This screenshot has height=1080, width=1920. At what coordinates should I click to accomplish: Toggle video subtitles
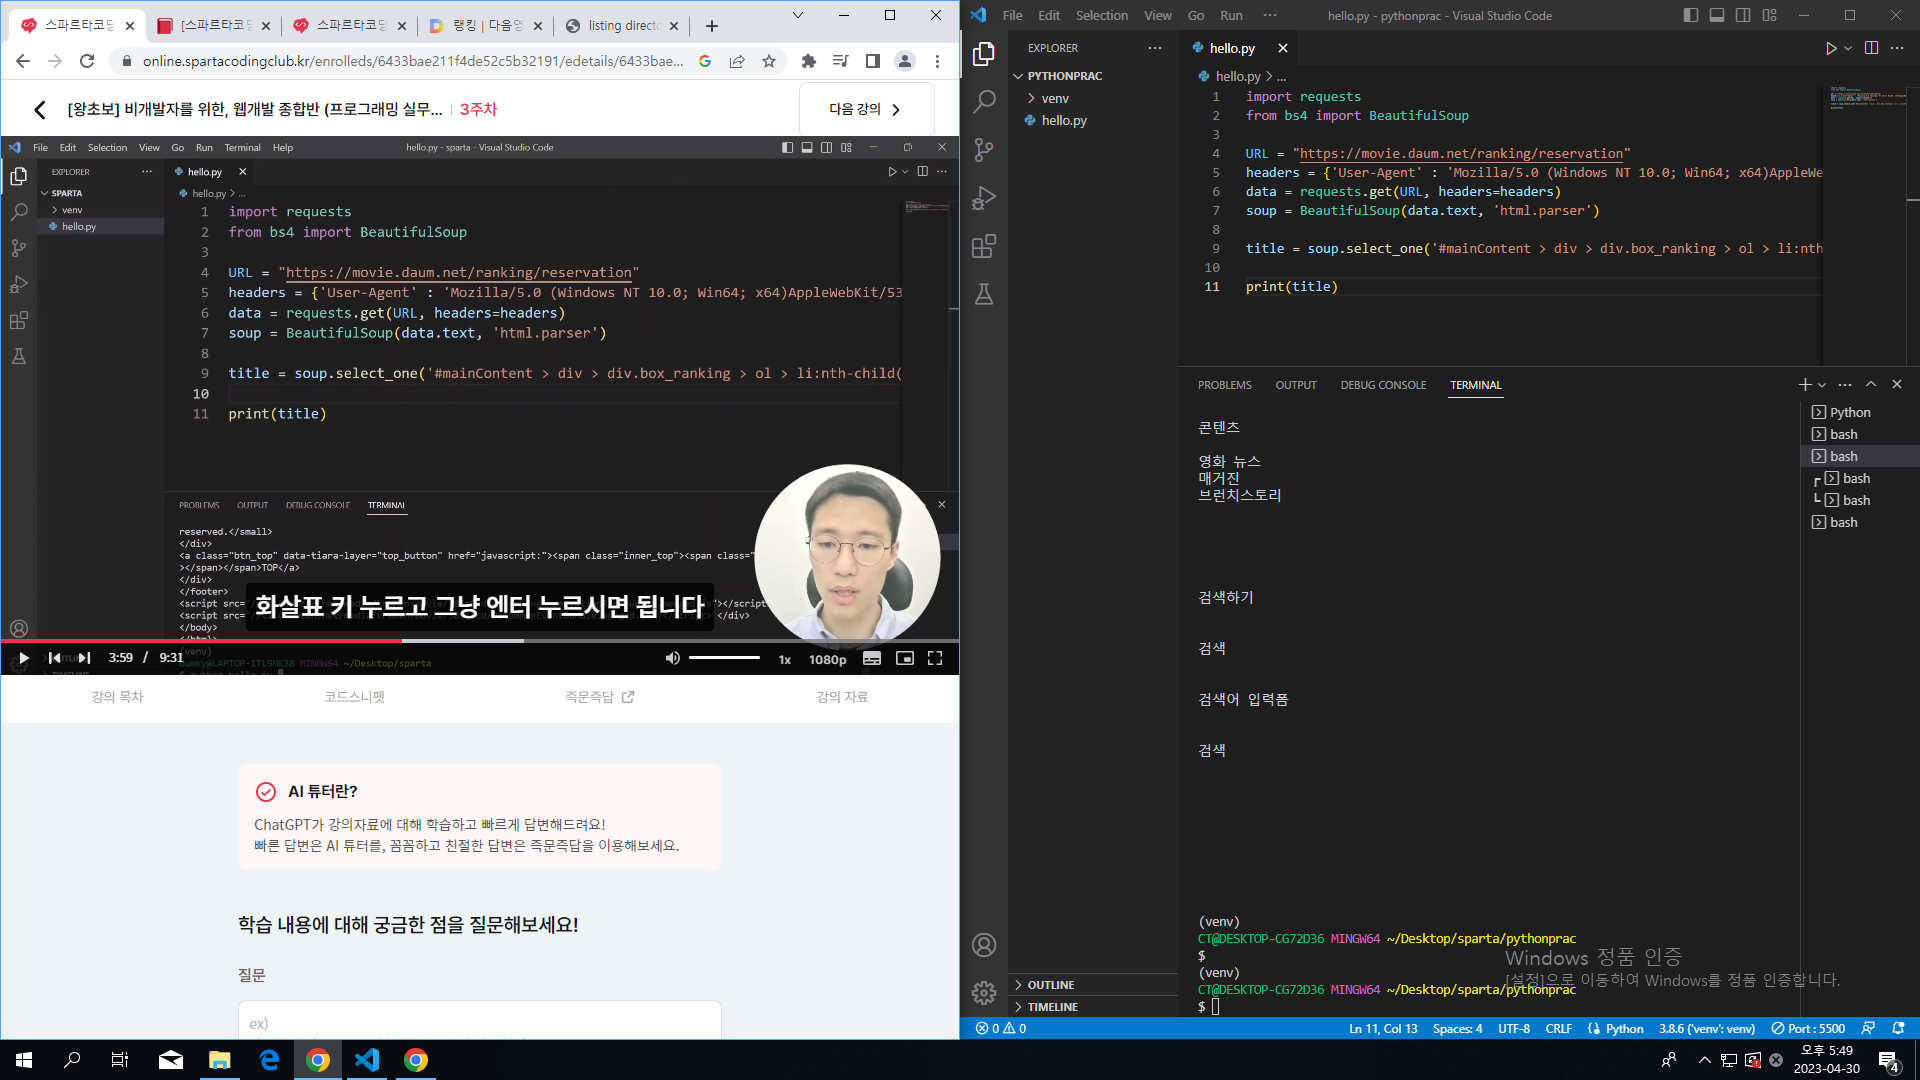[872, 658]
